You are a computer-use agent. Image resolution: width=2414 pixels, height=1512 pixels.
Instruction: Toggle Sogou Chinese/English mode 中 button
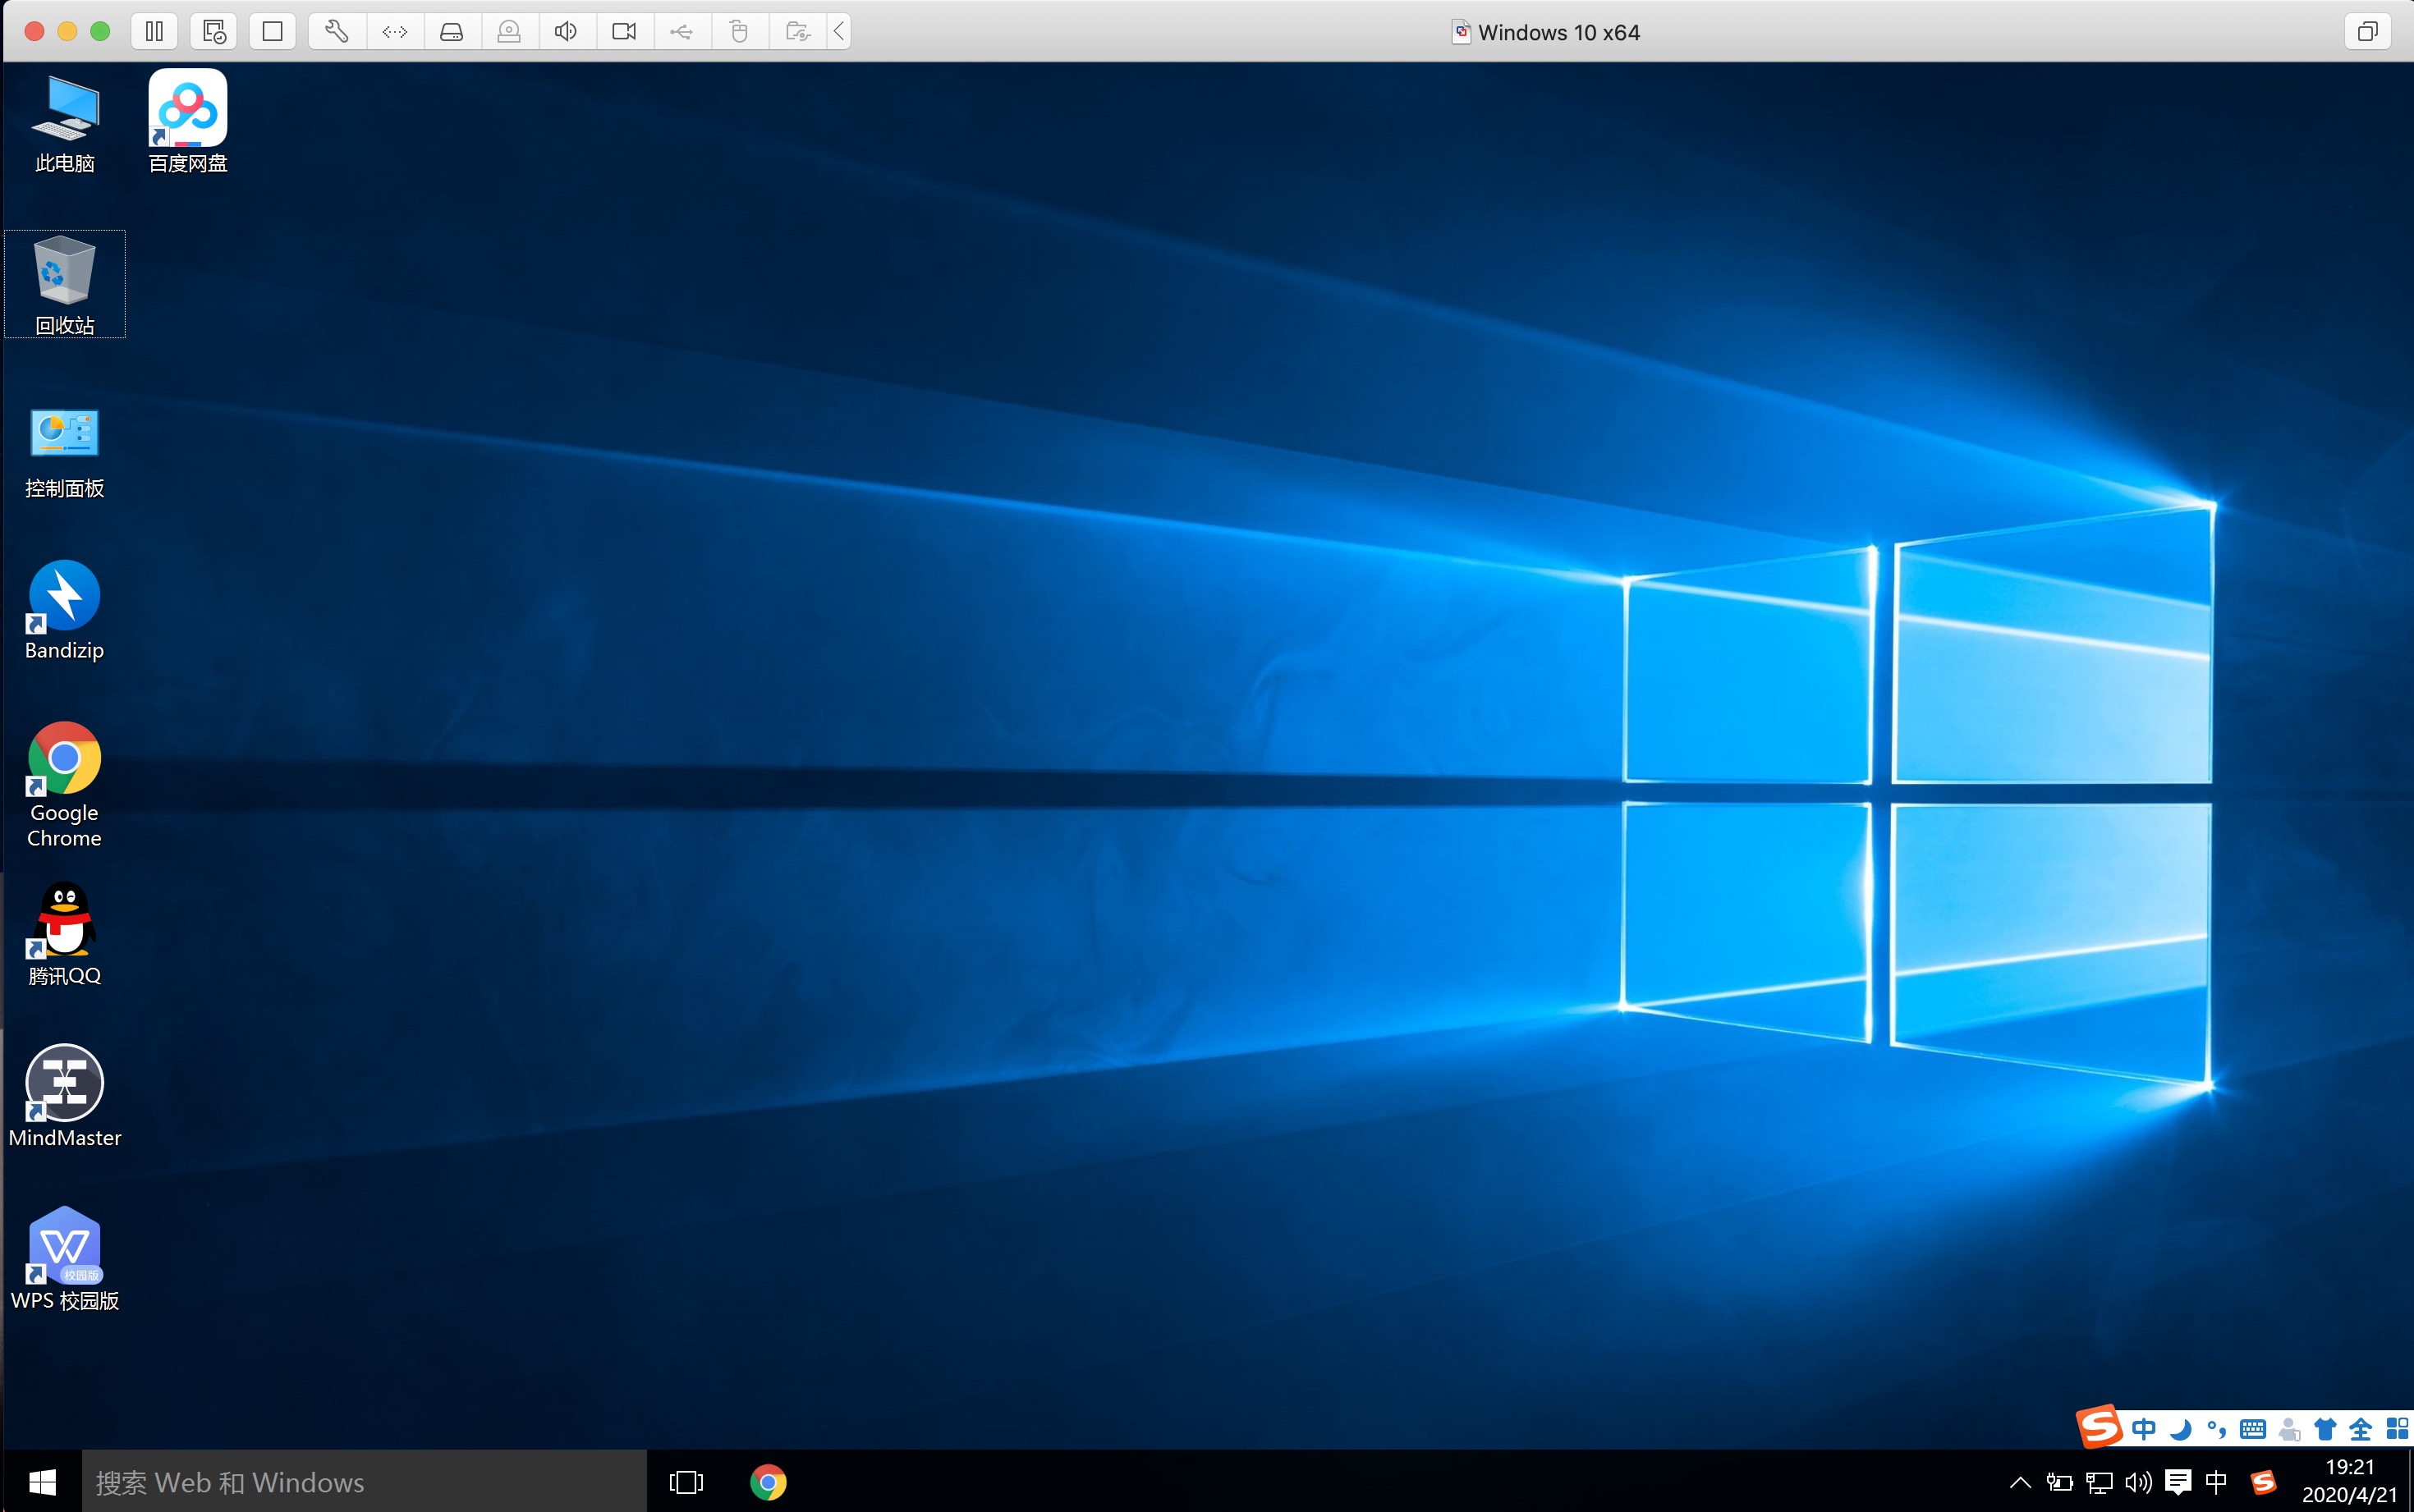coord(2143,1429)
